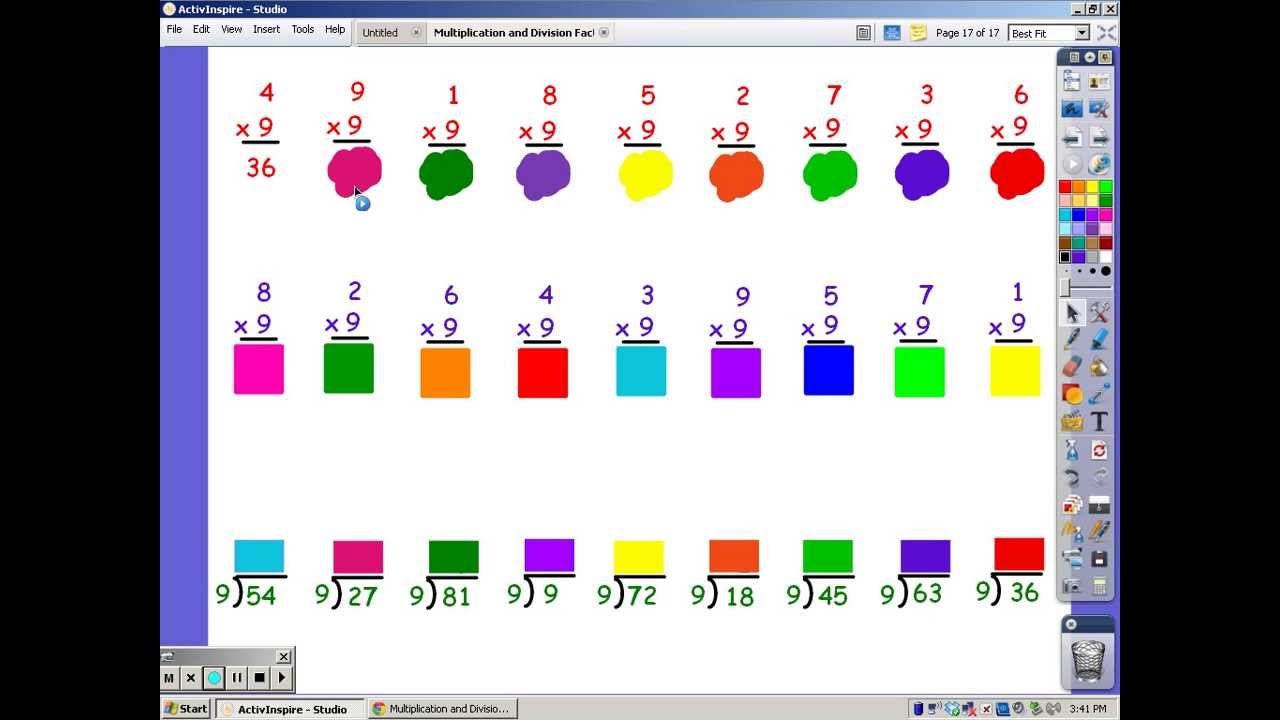Screen dimensions: 1280x720
Task: Select the Text tool
Action: pos(1099,421)
